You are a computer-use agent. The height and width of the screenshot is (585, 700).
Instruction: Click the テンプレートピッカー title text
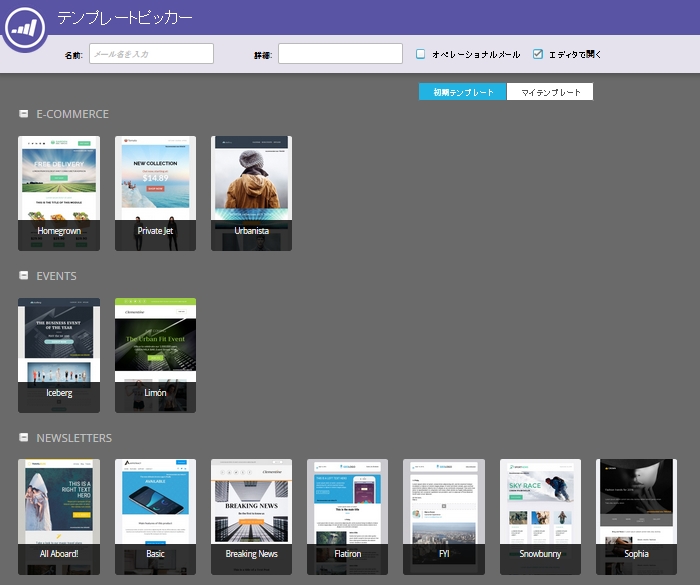[x=125, y=18]
